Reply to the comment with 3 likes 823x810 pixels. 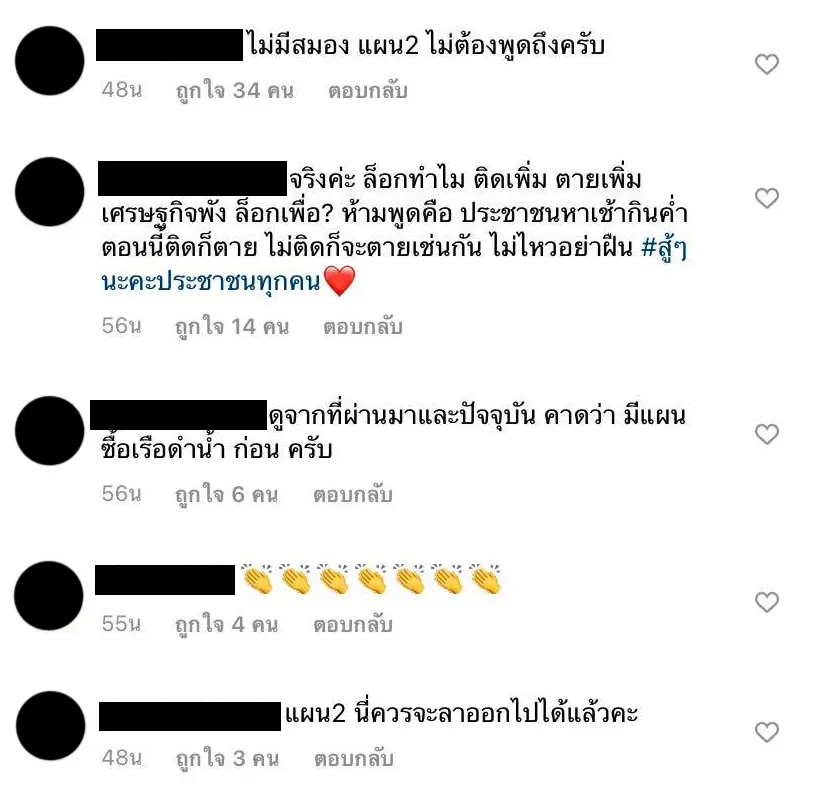[354, 759]
